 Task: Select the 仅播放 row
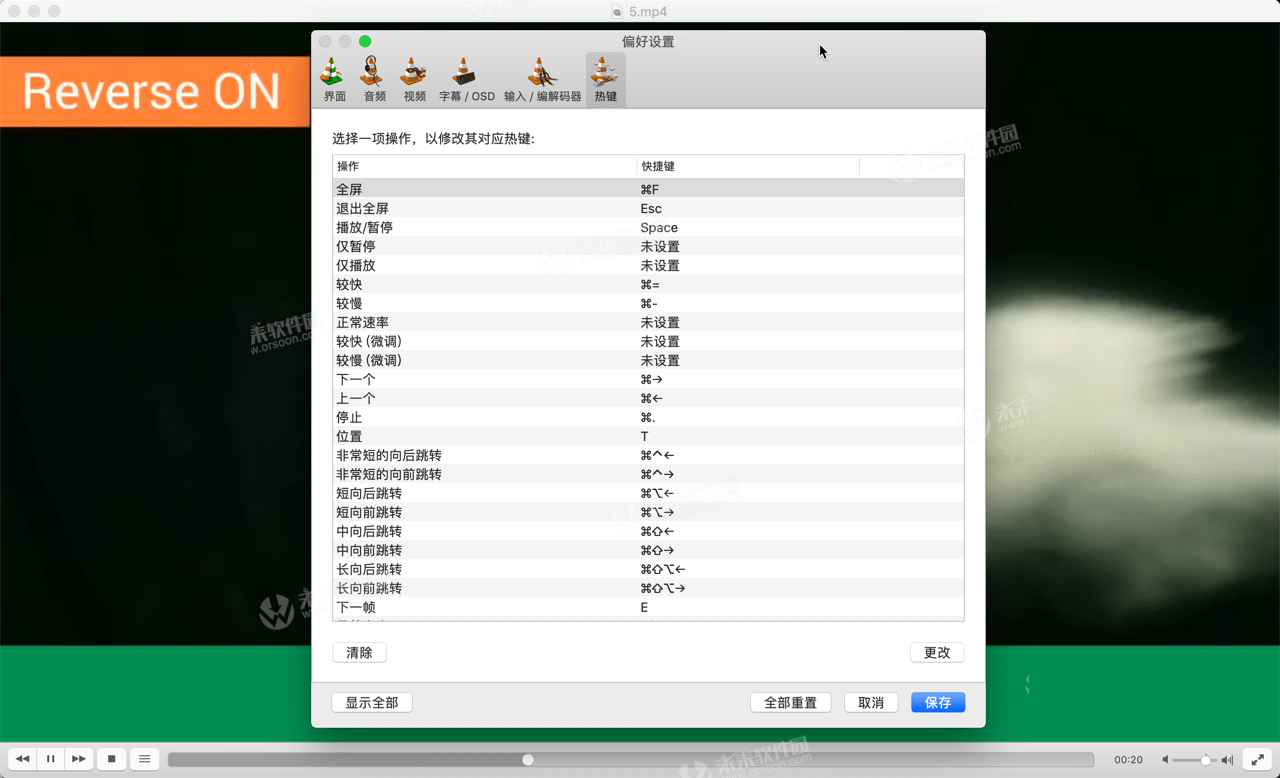[648, 265]
